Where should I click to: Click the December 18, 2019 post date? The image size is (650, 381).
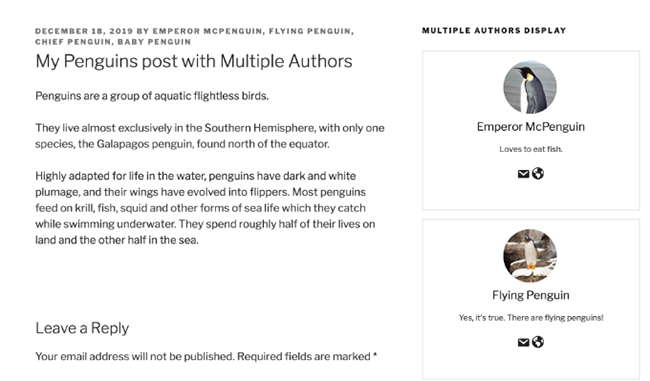point(84,31)
